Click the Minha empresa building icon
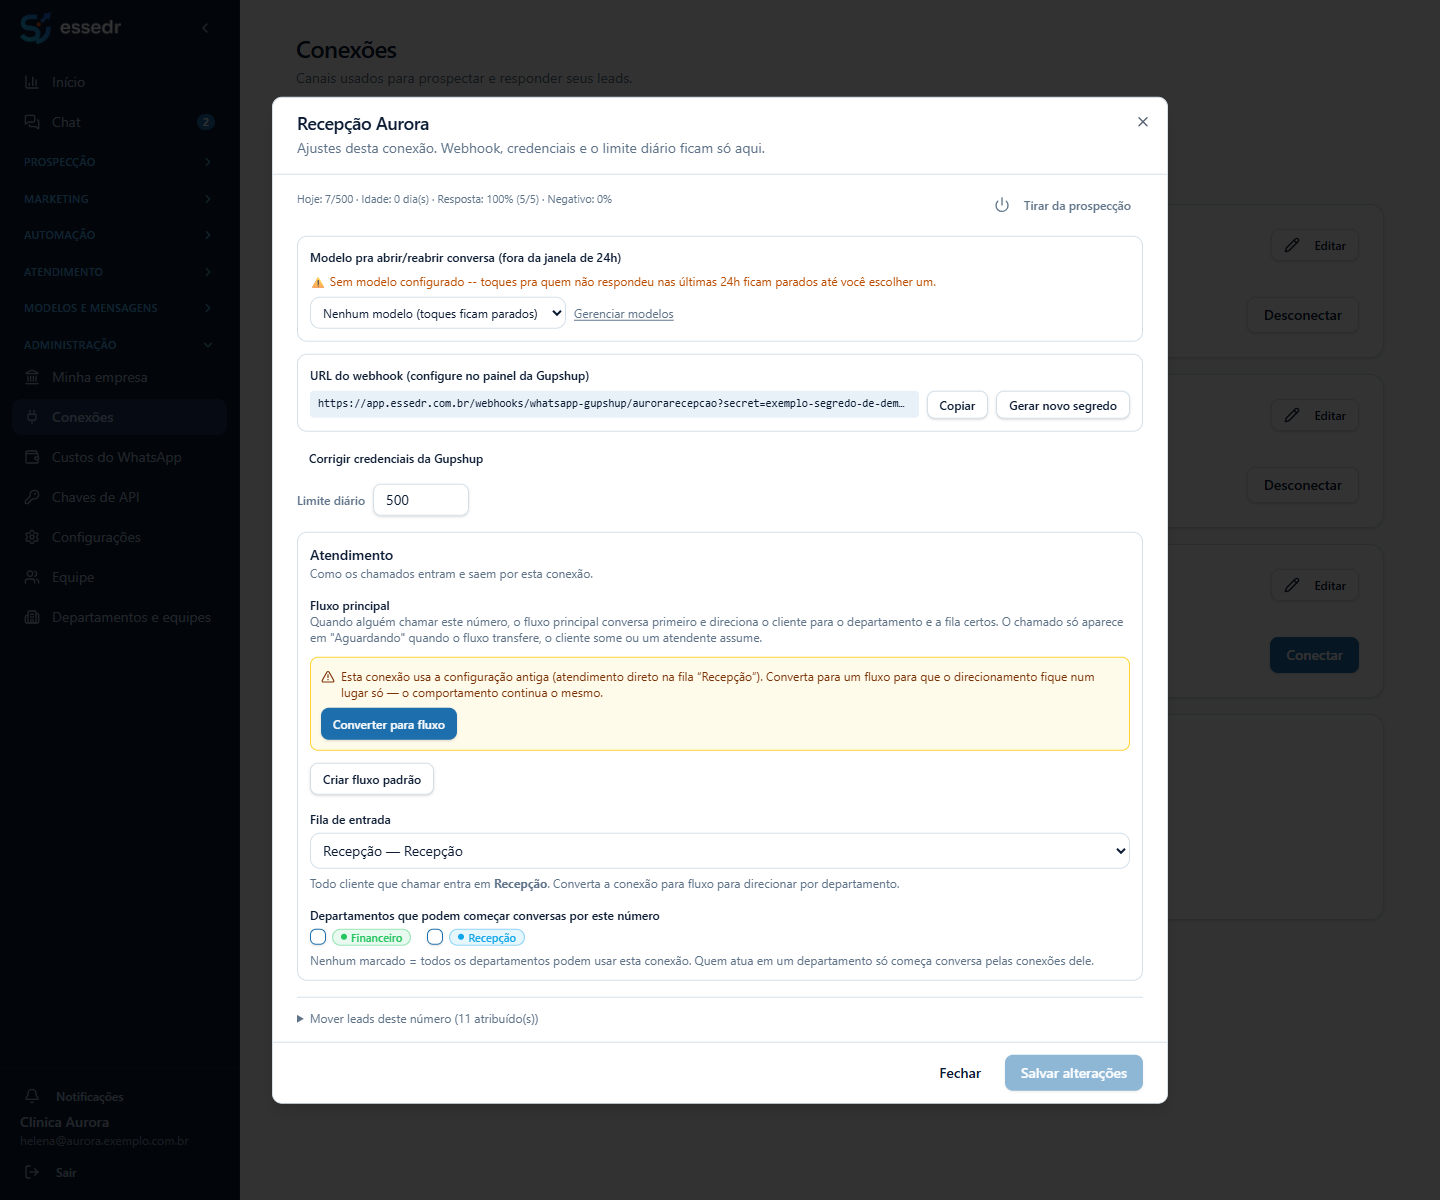1440x1200 pixels. (32, 377)
